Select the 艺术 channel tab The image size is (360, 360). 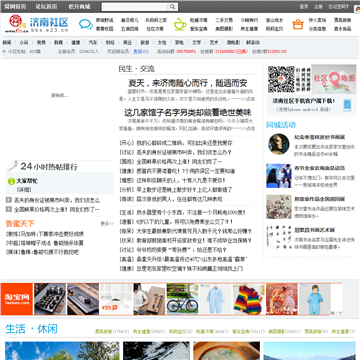coord(214,43)
